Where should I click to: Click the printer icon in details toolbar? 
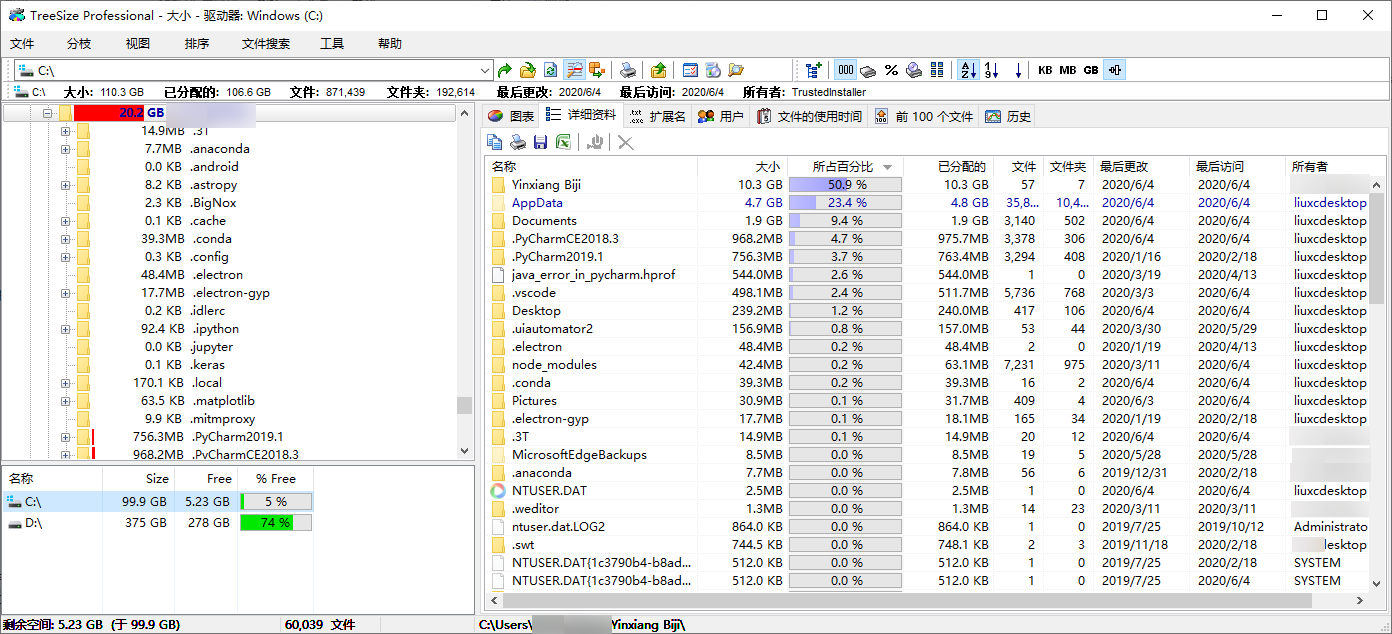coord(517,143)
